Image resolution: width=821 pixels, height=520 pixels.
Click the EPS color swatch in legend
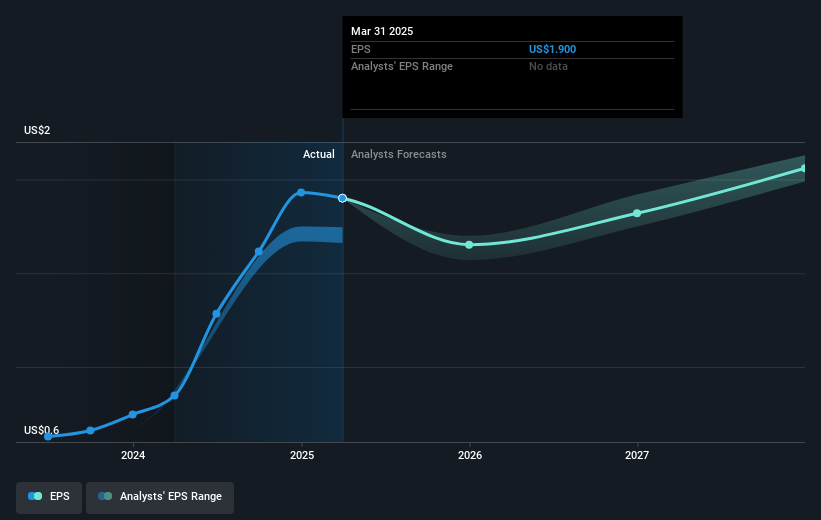point(35,496)
